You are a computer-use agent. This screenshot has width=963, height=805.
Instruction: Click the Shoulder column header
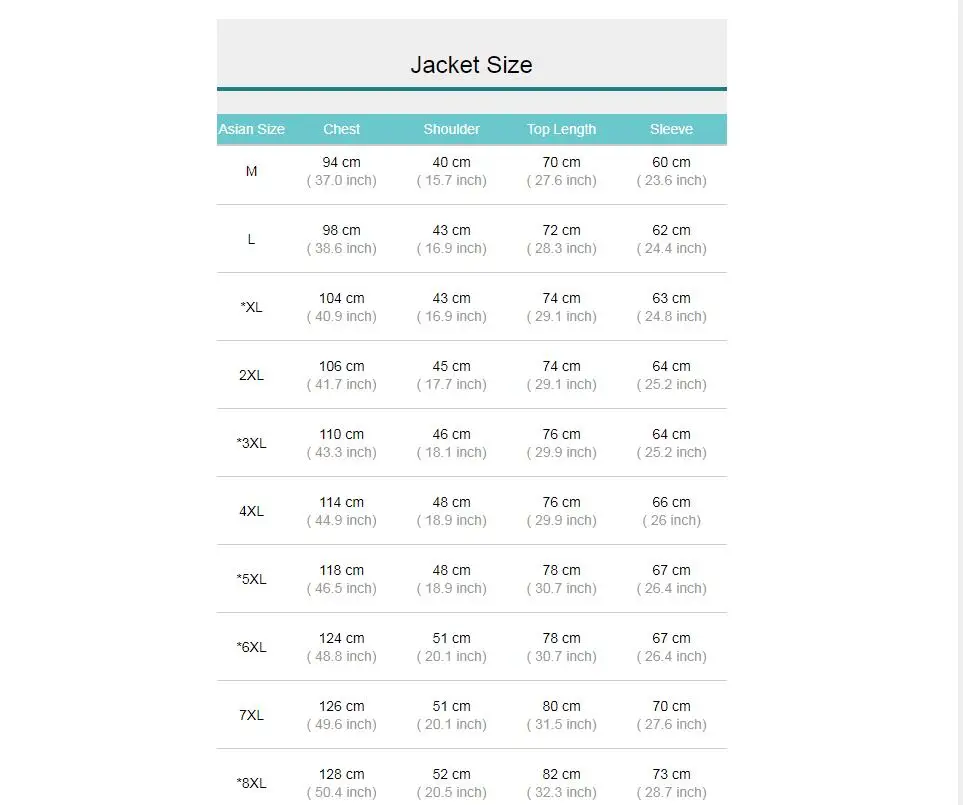[451, 129]
